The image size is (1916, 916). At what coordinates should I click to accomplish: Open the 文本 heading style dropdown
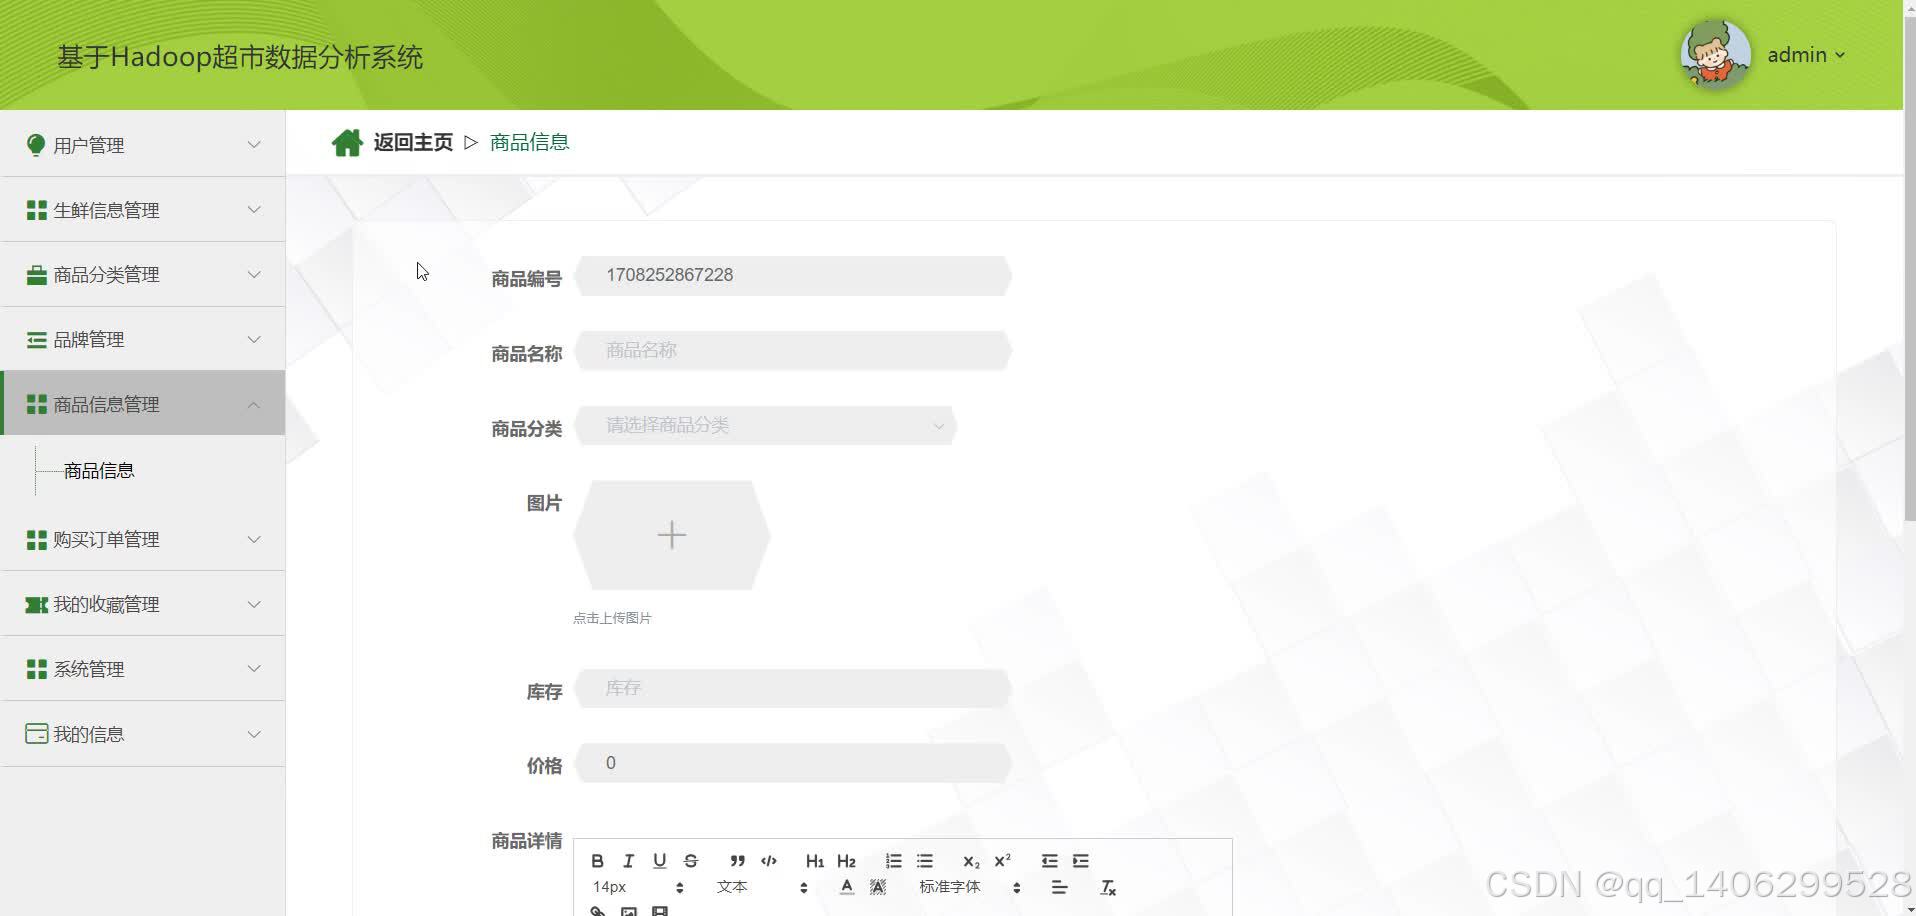(762, 887)
